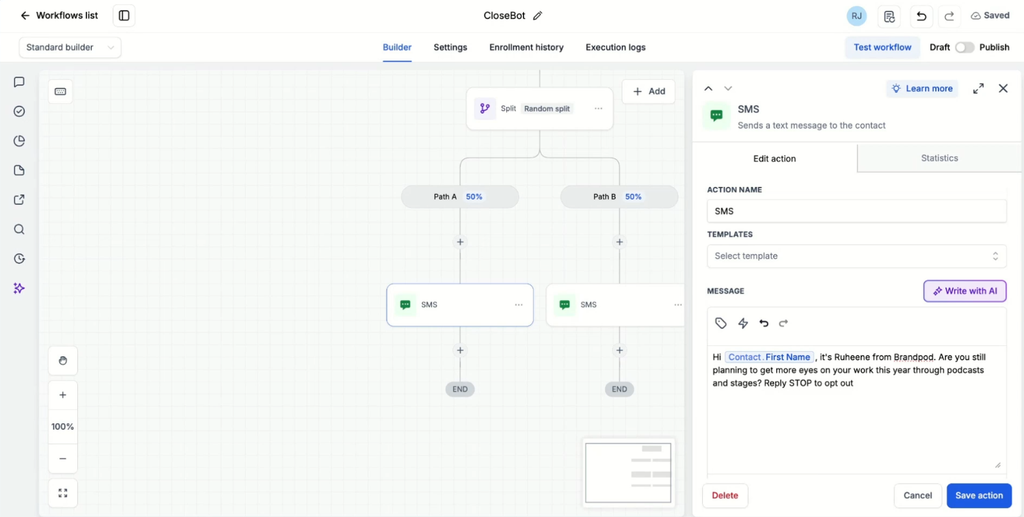This screenshot has height=517, width=1024.
Task: Click the Write with AI button
Action: [x=965, y=291]
